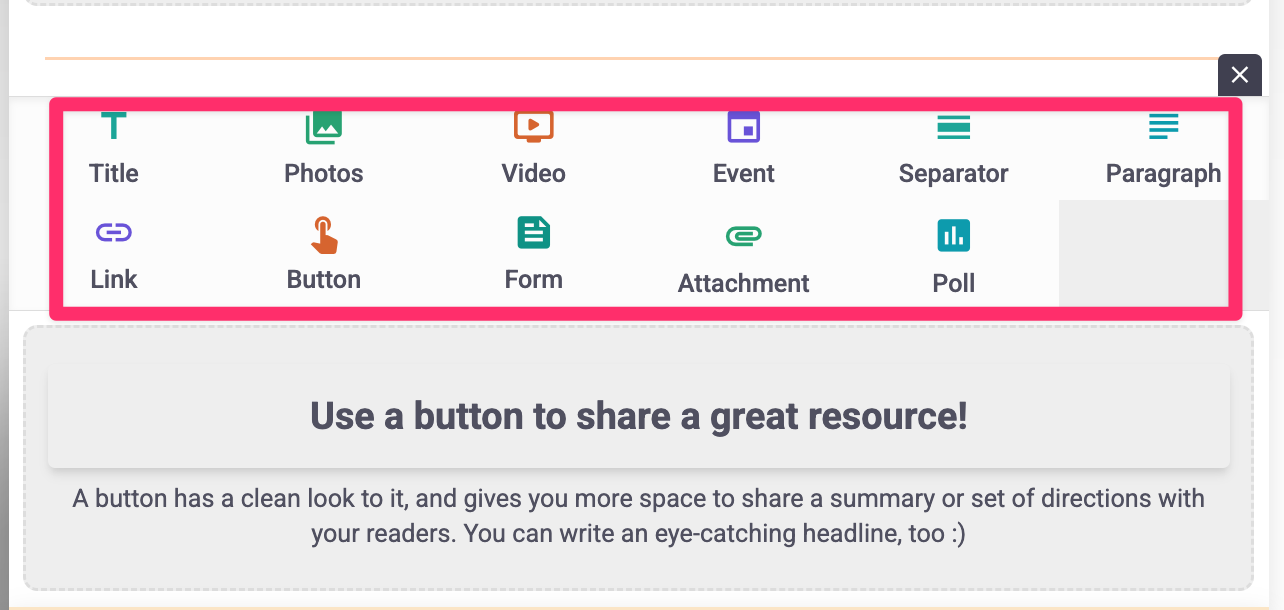Click the Paragraph block lines icon

(1163, 127)
